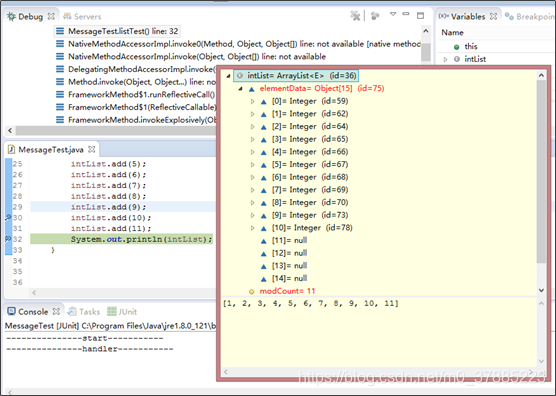
Task: Expand the [2]= Integer (id=64) element
Action: click(252, 127)
